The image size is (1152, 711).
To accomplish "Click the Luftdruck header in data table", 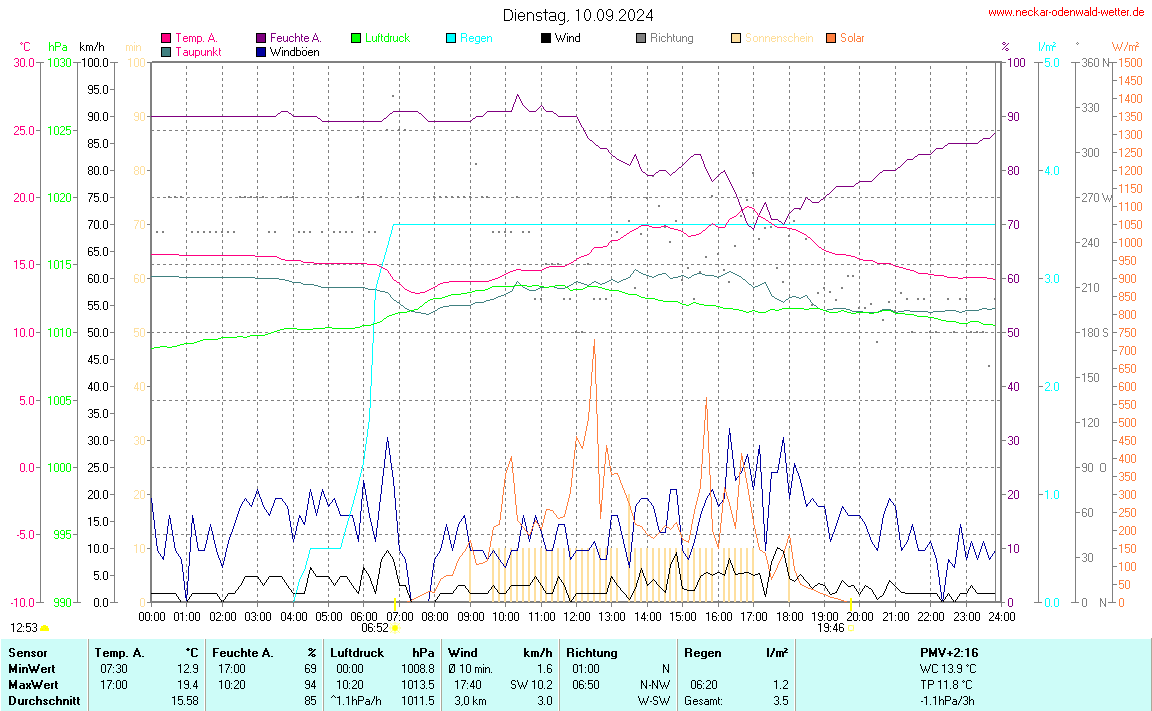I will click(x=356, y=653).
